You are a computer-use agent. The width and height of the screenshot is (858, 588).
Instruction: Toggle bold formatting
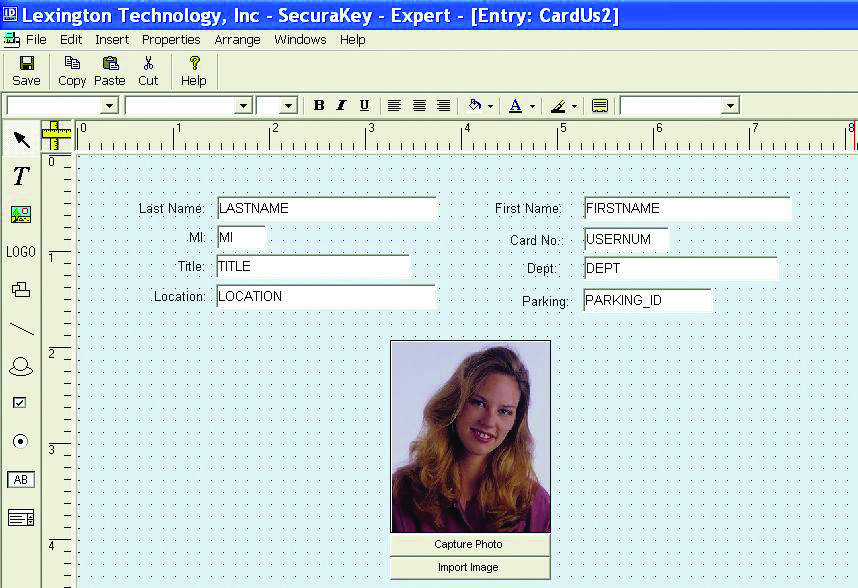pyautogui.click(x=318, y=104)
